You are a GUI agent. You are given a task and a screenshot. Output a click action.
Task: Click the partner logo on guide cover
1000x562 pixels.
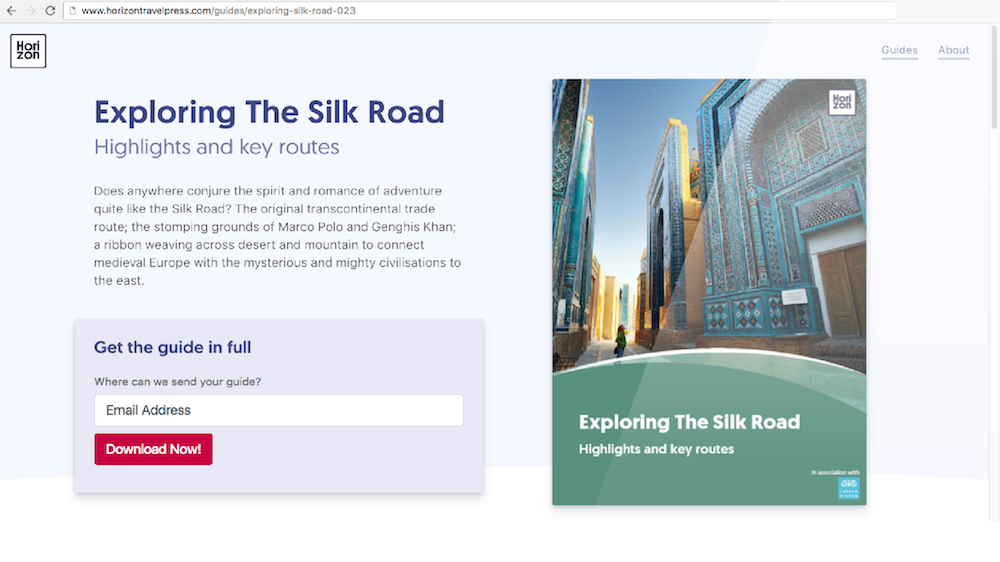pos(848,488)
